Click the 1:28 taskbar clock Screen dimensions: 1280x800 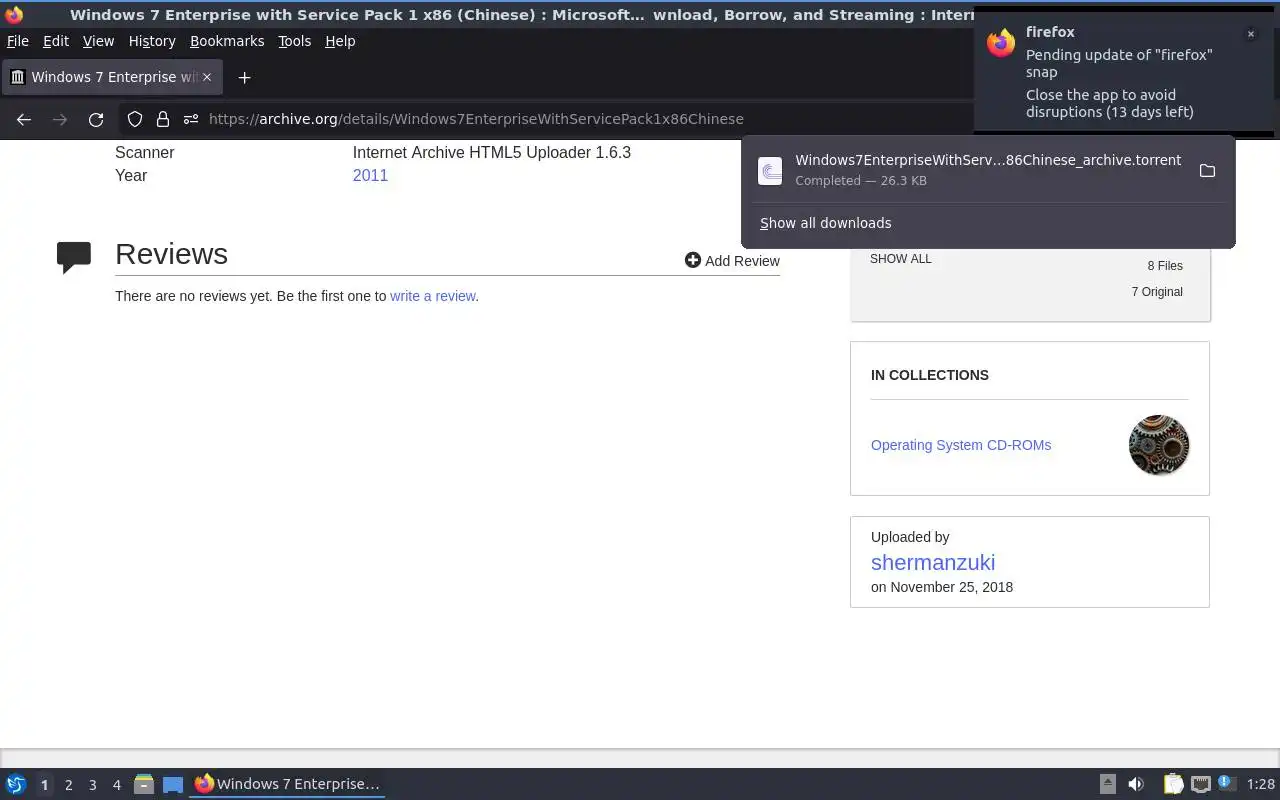coord(1261,785)
